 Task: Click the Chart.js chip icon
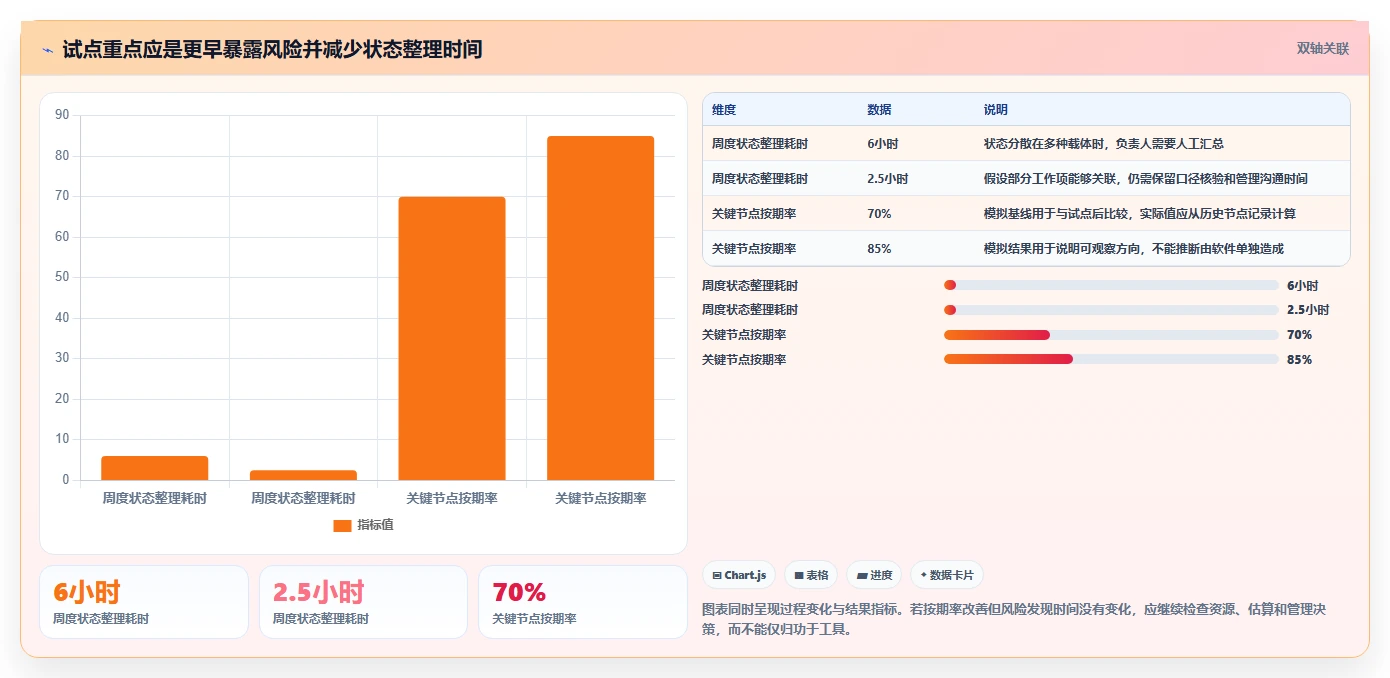click(717, 576)
